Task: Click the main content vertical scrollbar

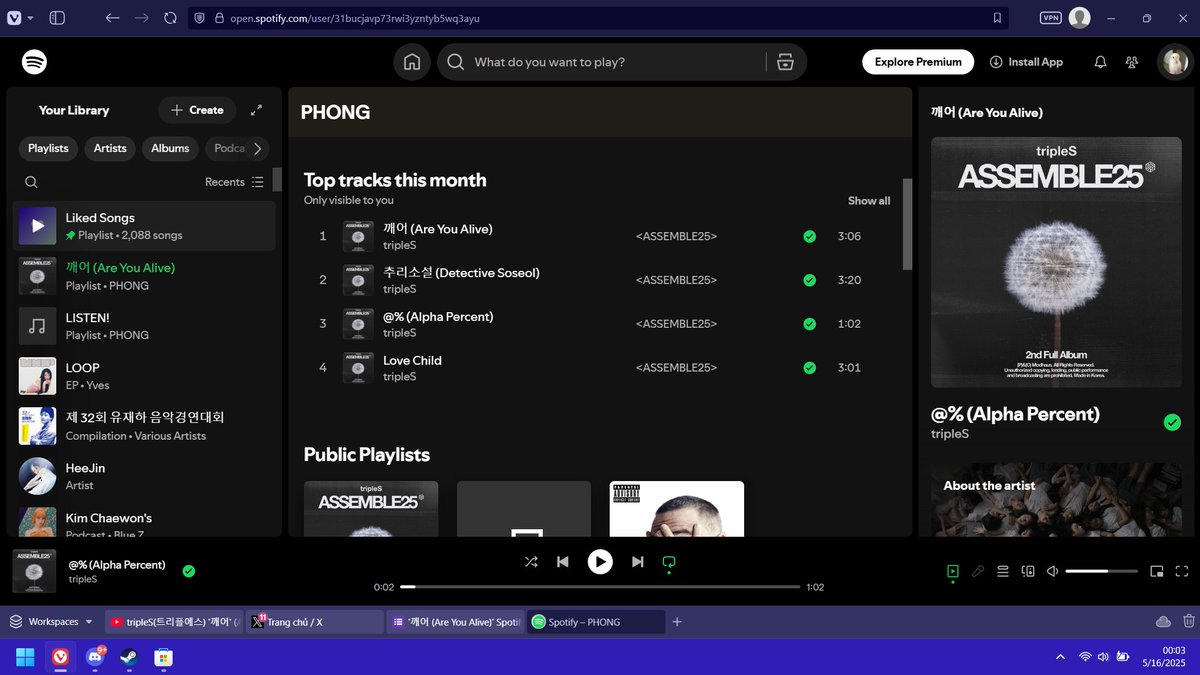Action: tap(907, 225)
